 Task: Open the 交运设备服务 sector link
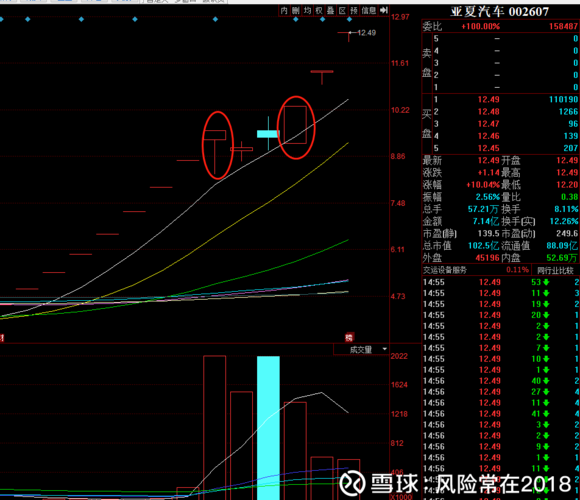point(445,270)
